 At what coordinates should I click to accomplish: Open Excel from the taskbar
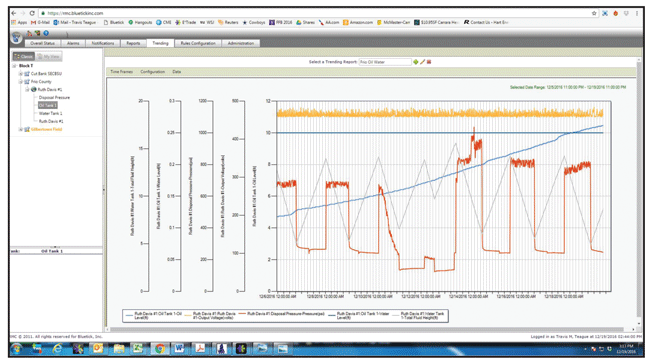[138, 349]
